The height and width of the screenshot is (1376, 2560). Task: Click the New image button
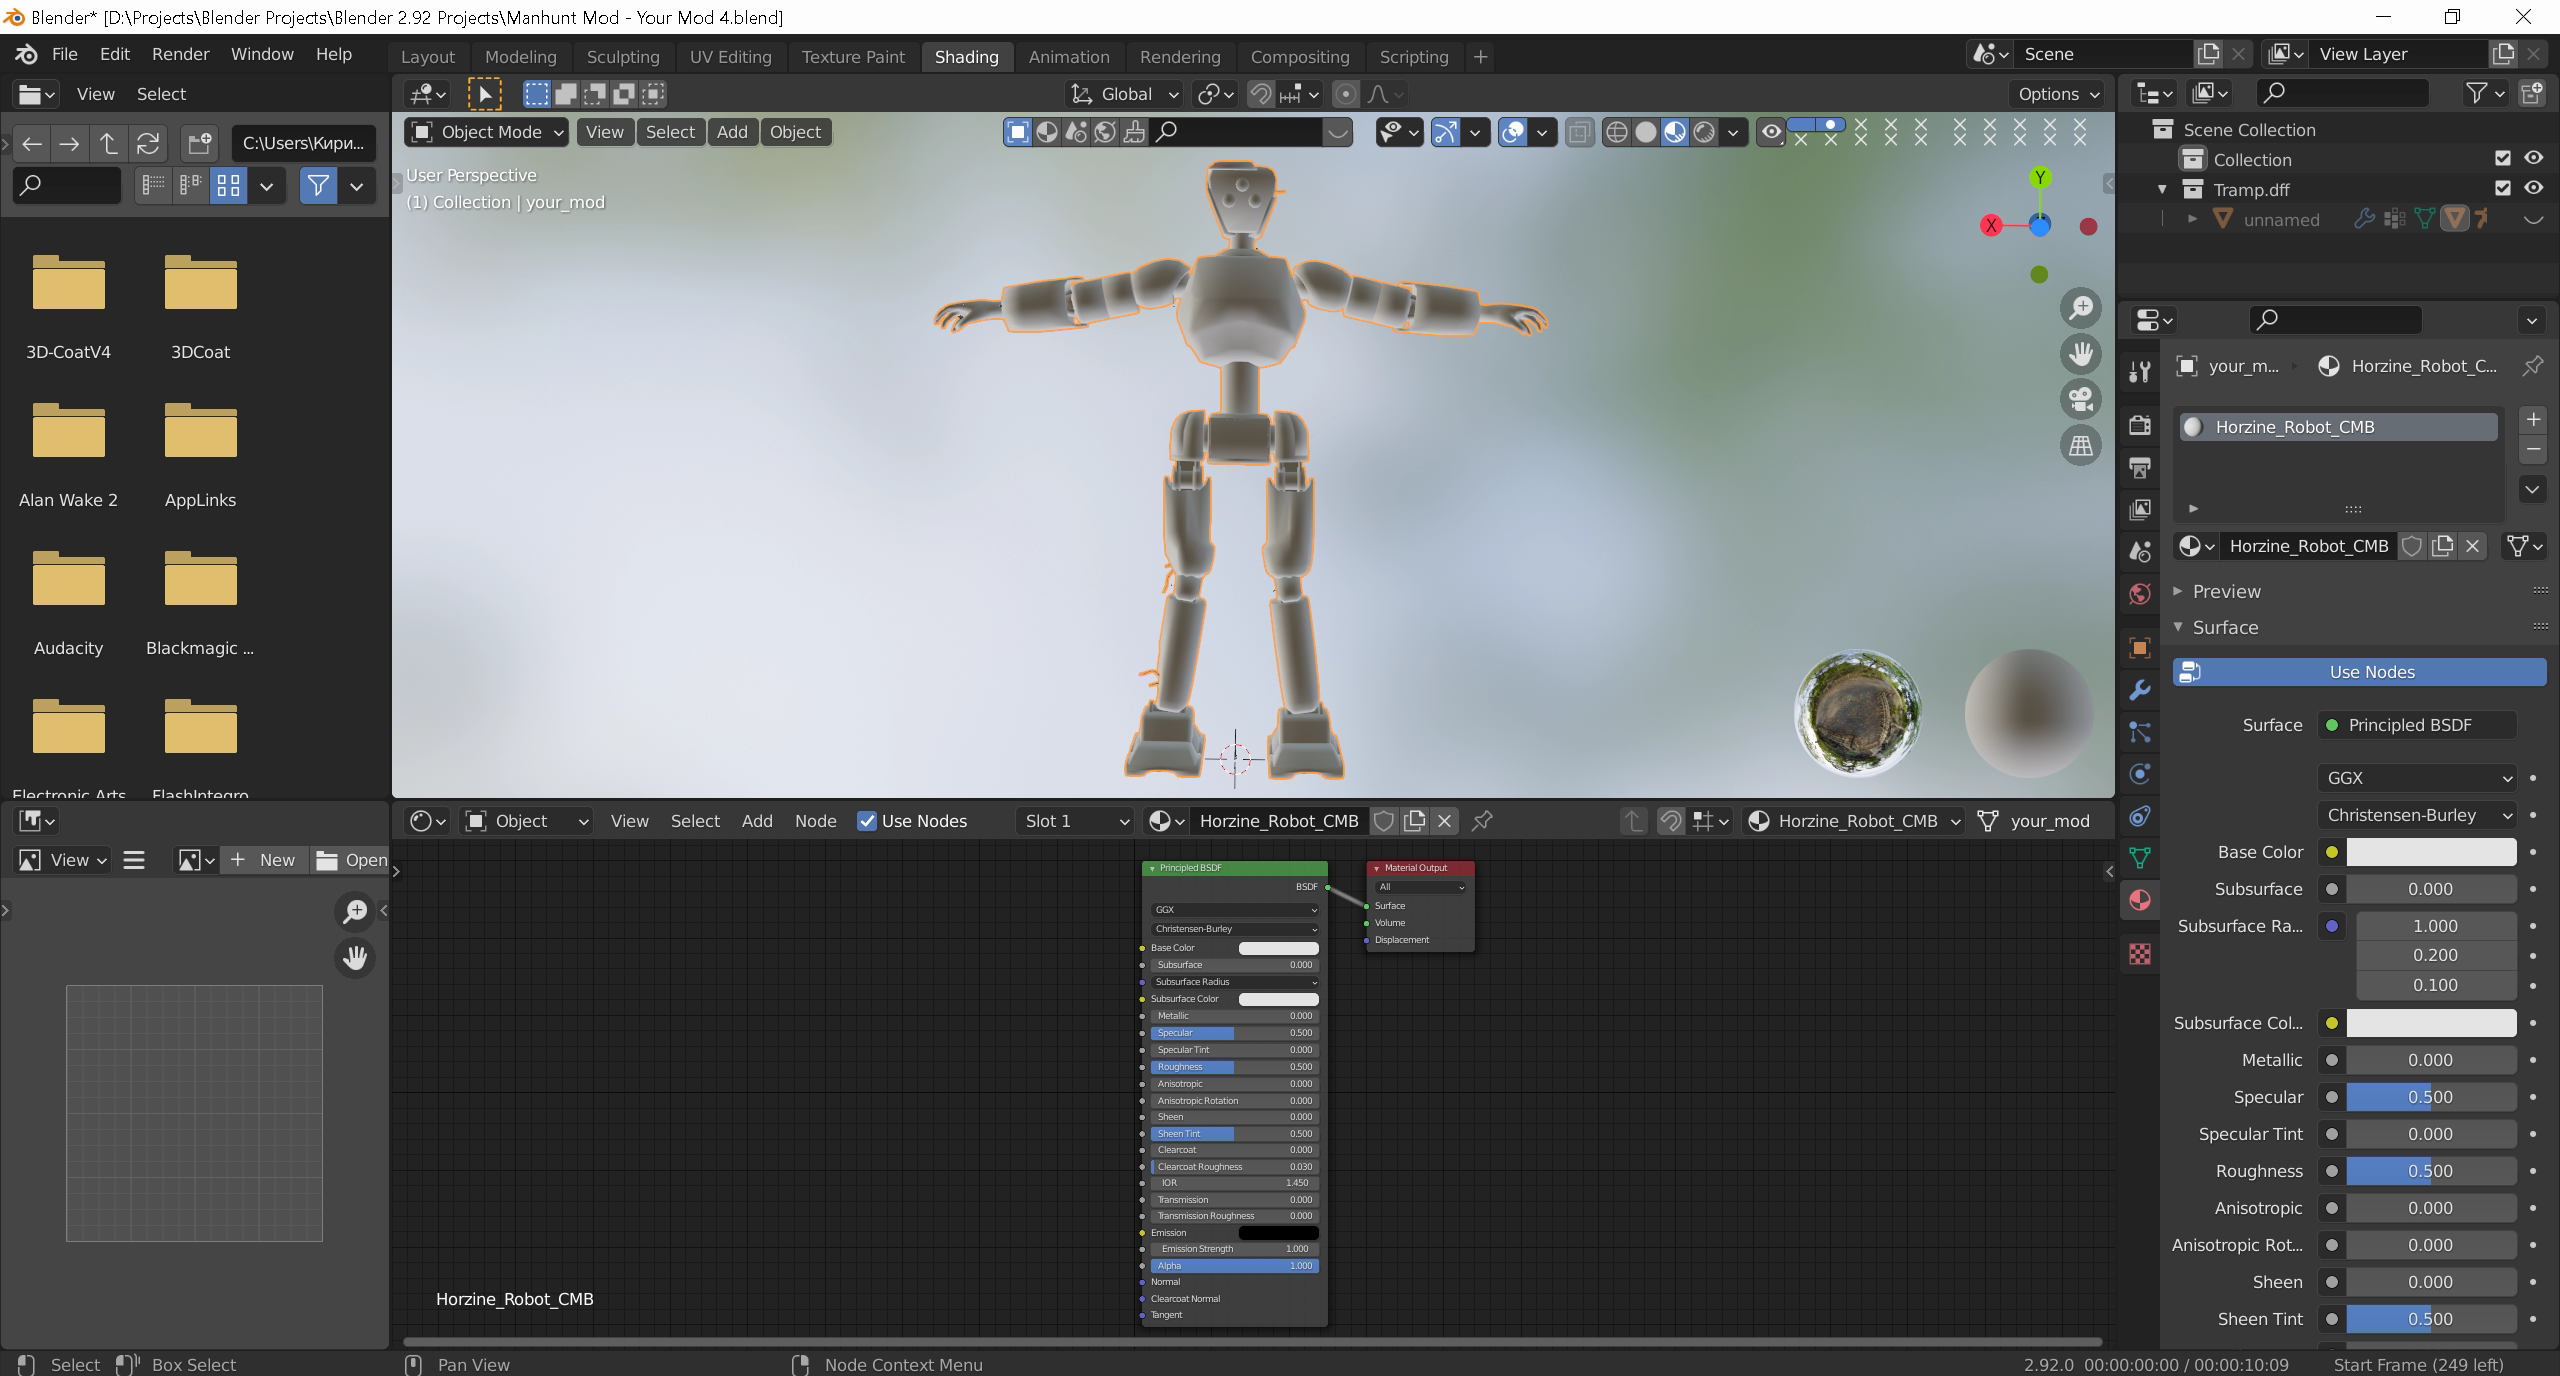pyautogui.click(x=263, y=860)
